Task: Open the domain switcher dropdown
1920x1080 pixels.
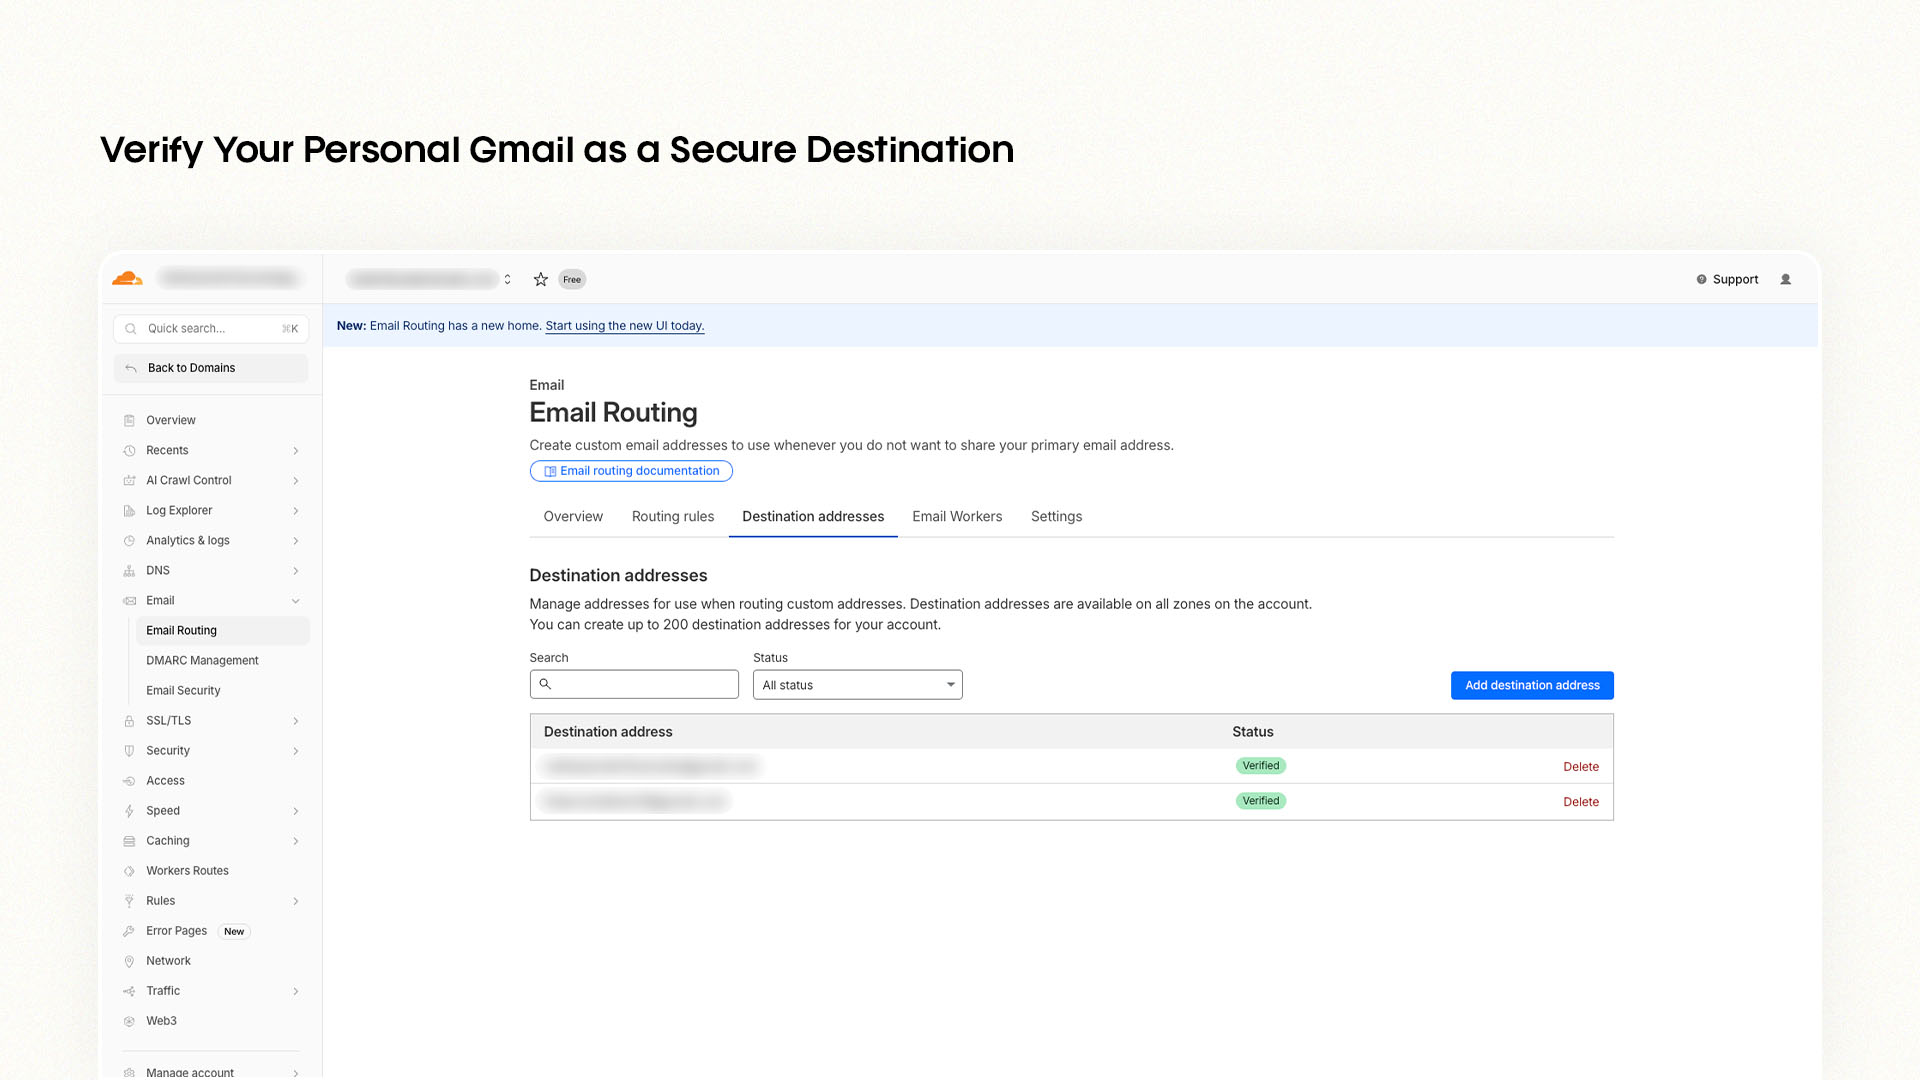Action: pos(507,279)
